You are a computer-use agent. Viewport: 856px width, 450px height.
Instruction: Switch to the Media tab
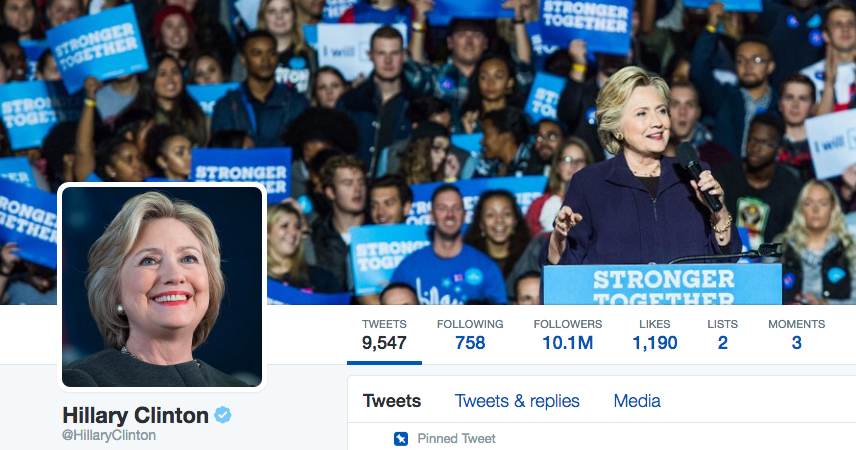coord(637,401)
